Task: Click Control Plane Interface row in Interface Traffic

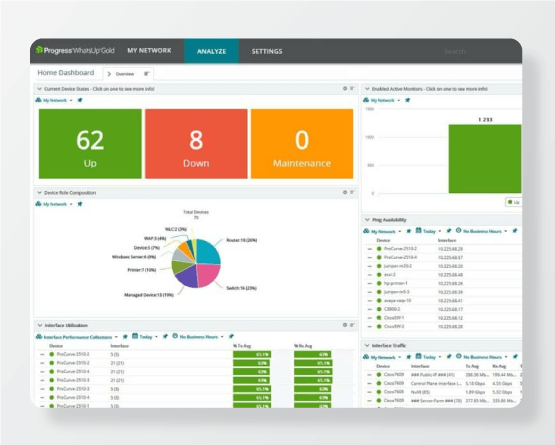Action: click(443, 383)
